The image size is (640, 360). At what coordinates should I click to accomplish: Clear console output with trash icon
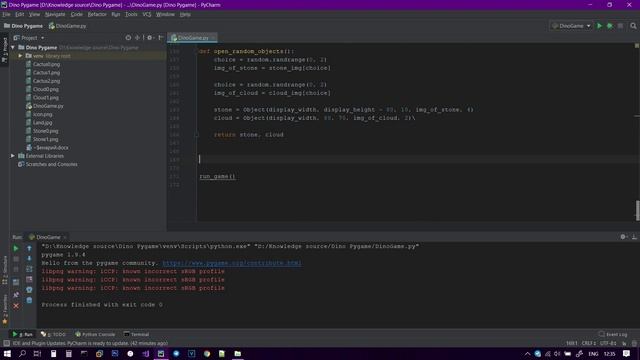[29, 300]
